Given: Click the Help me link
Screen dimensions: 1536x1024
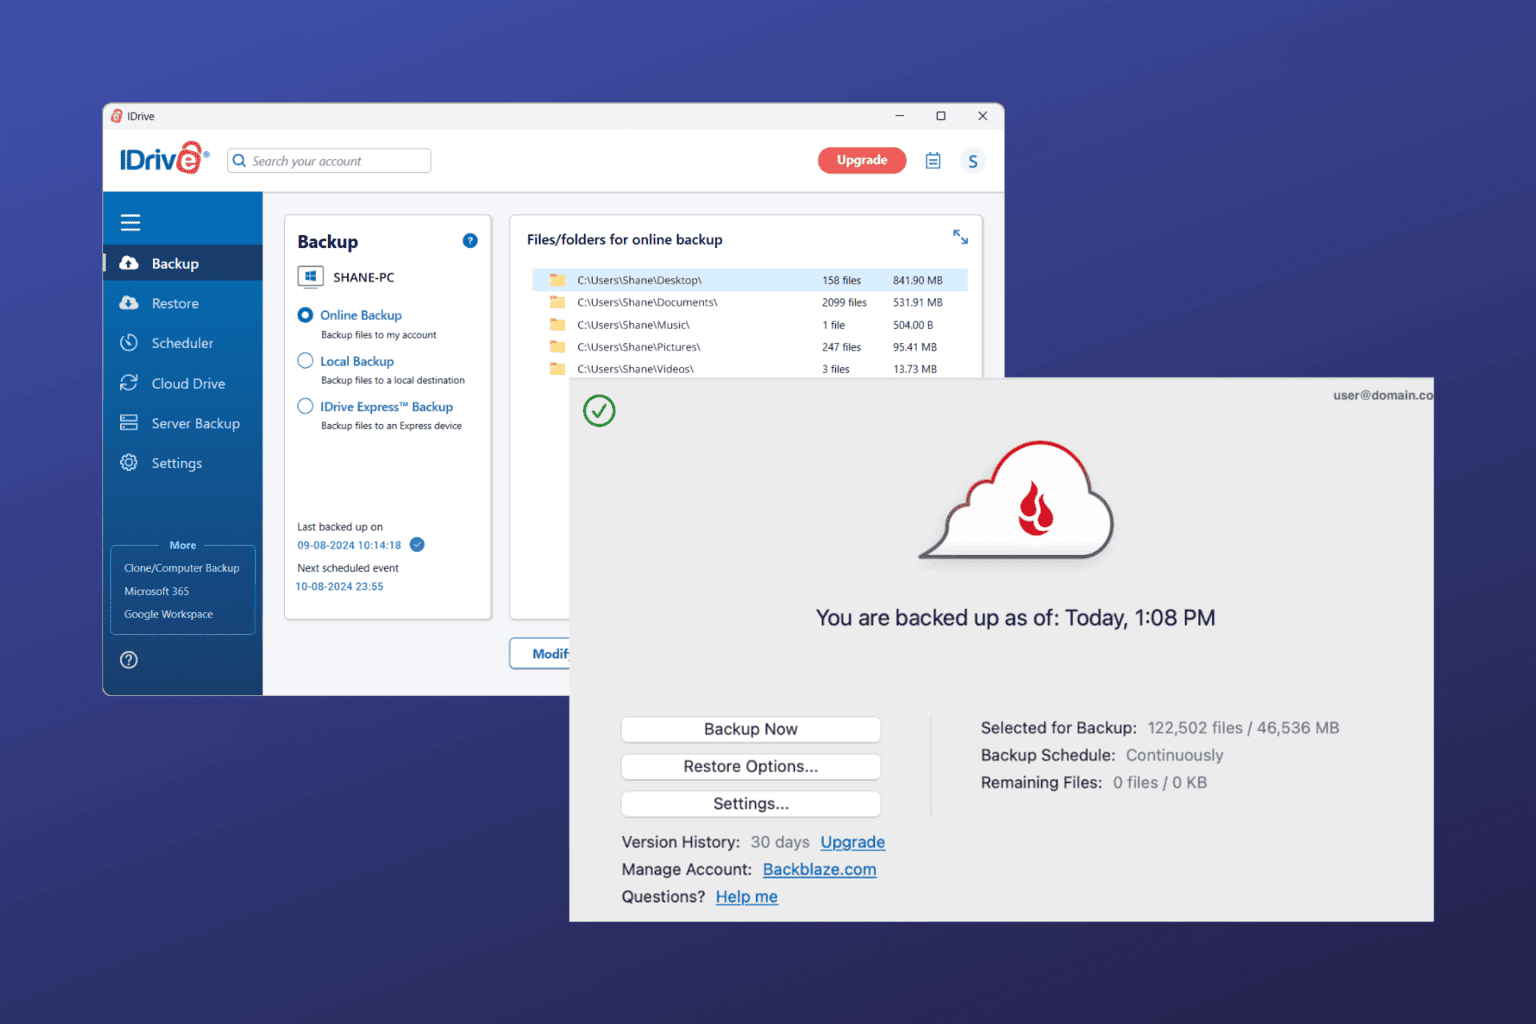Looking at the screenshot, I should point(747,896).
